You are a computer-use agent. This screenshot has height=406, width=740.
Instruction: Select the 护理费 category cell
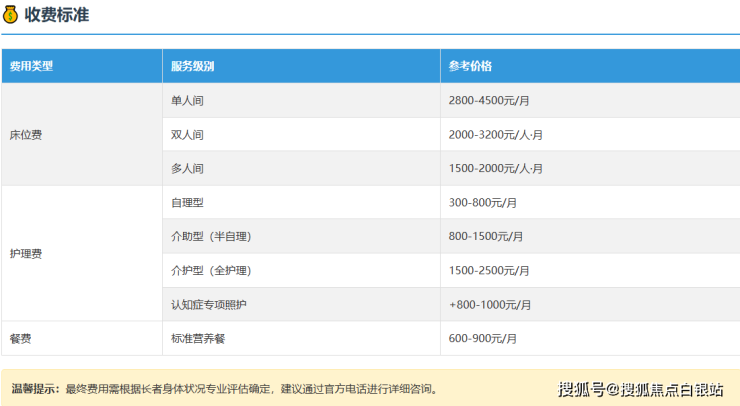[26, 253]
